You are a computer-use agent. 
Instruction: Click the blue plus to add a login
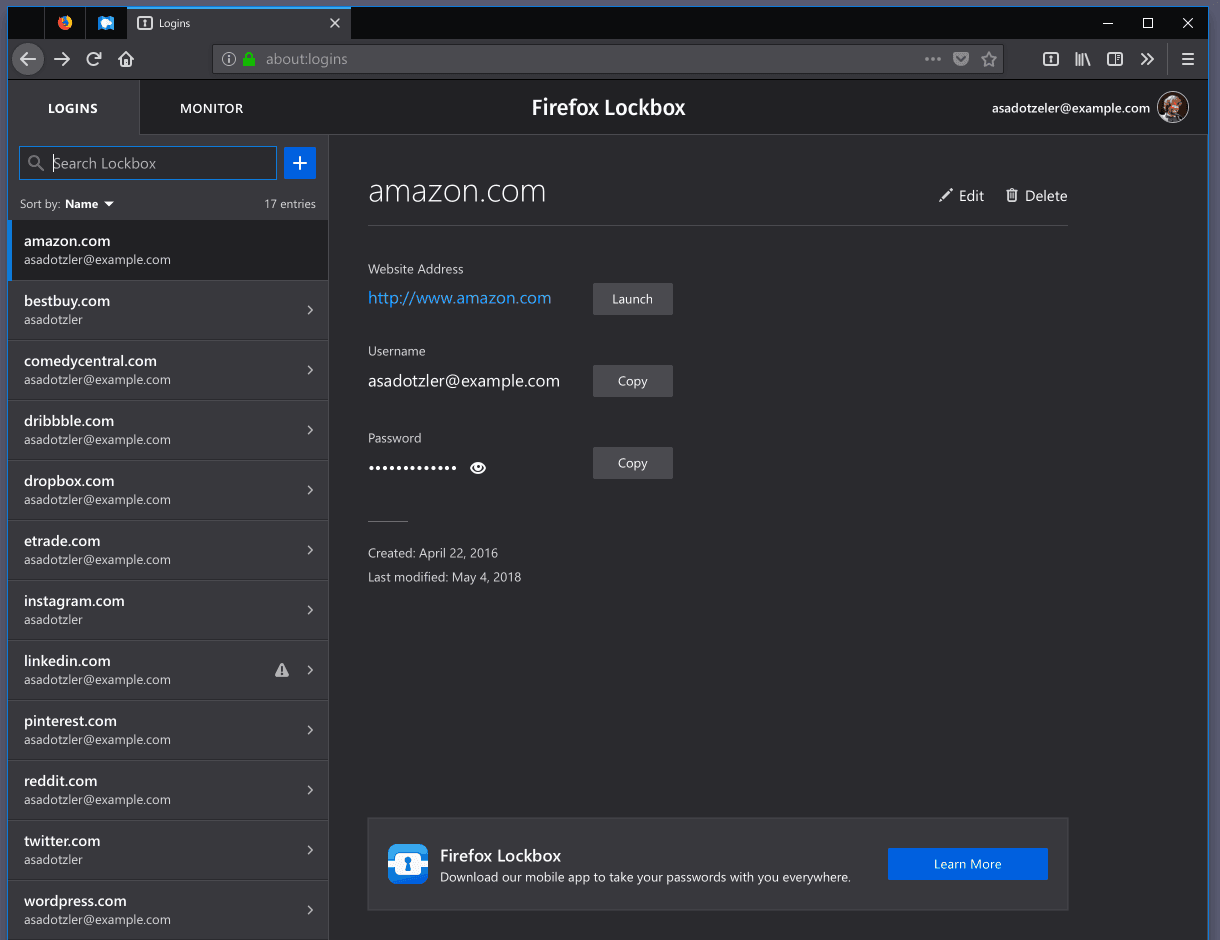(299, 163)
